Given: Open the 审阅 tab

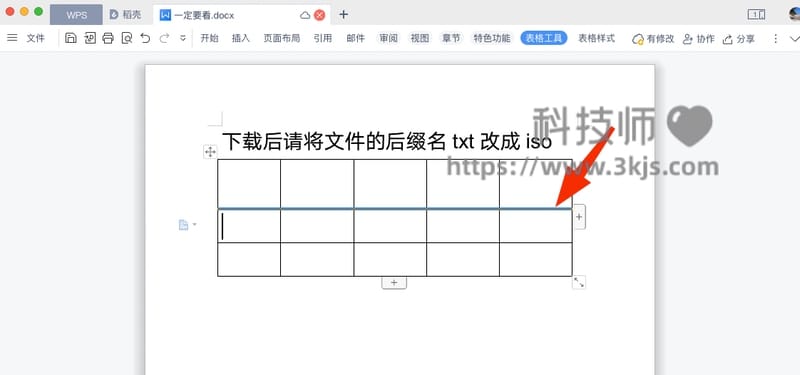Looking at the screenshot, I should (388, 38).
